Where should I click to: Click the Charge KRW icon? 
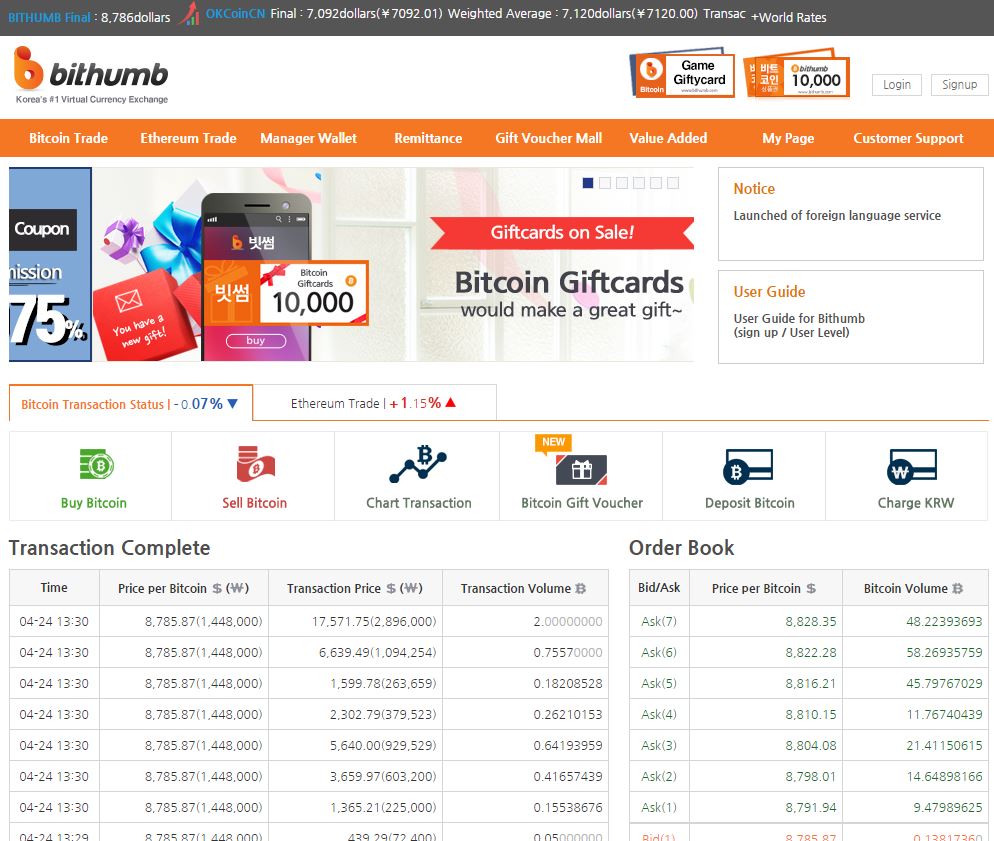(x=912, y=467)
